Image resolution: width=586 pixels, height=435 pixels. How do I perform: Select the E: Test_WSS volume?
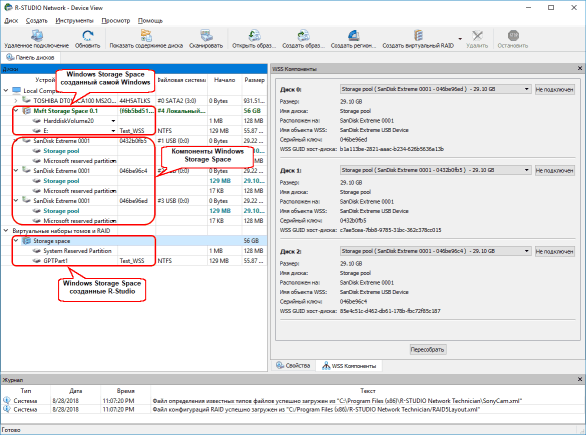(x=135, y=131)
